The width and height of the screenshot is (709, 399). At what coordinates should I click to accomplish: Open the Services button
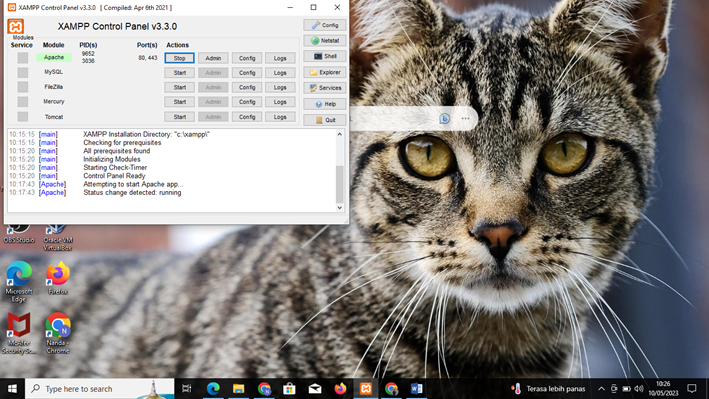coord(325,88)
